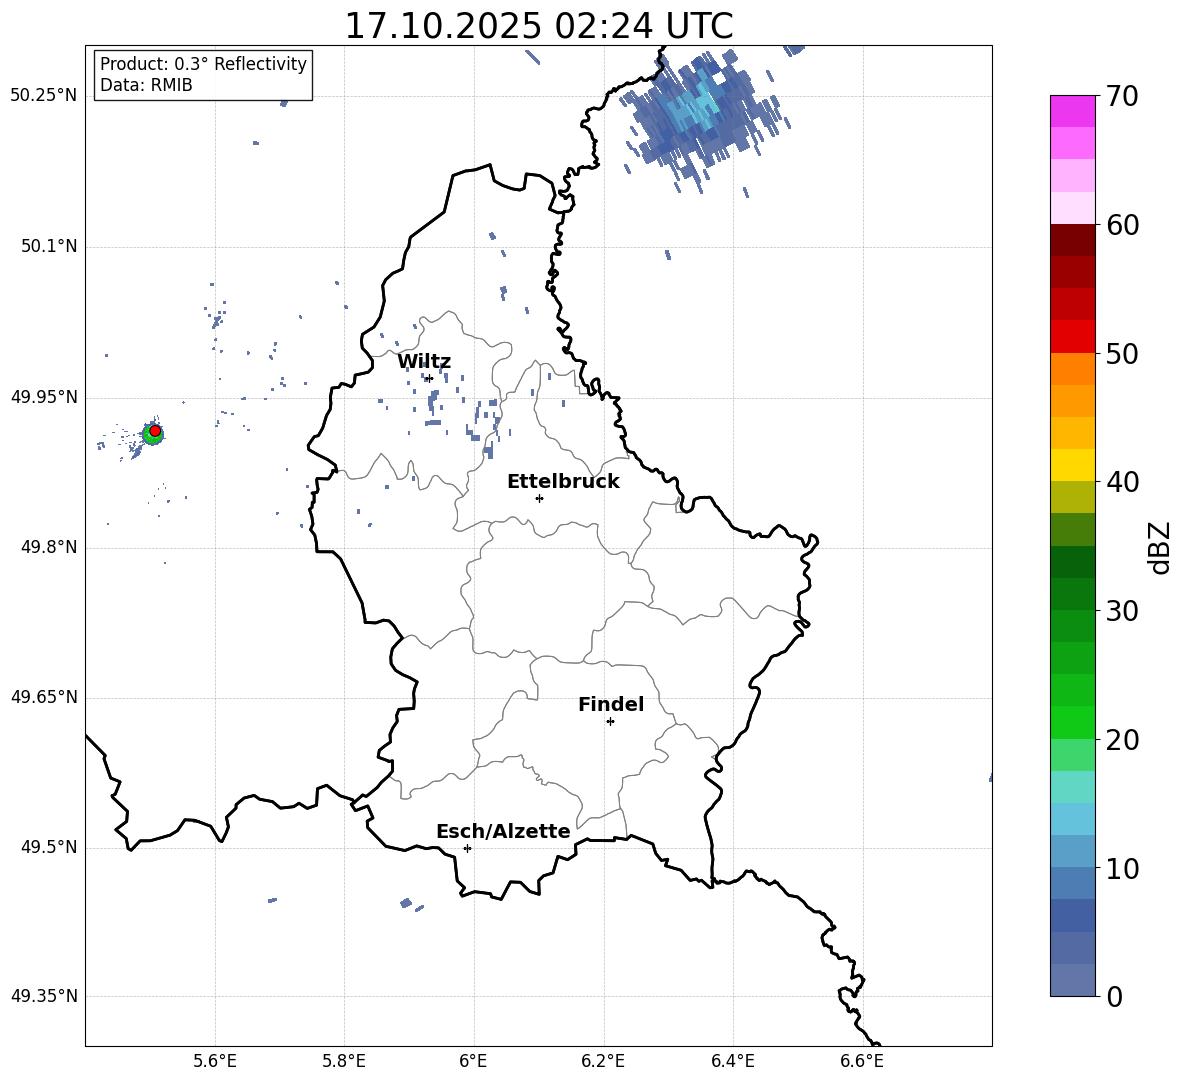
Task: Pick the bright red colorbar swatch just above 50
Action: (1072, 337)
